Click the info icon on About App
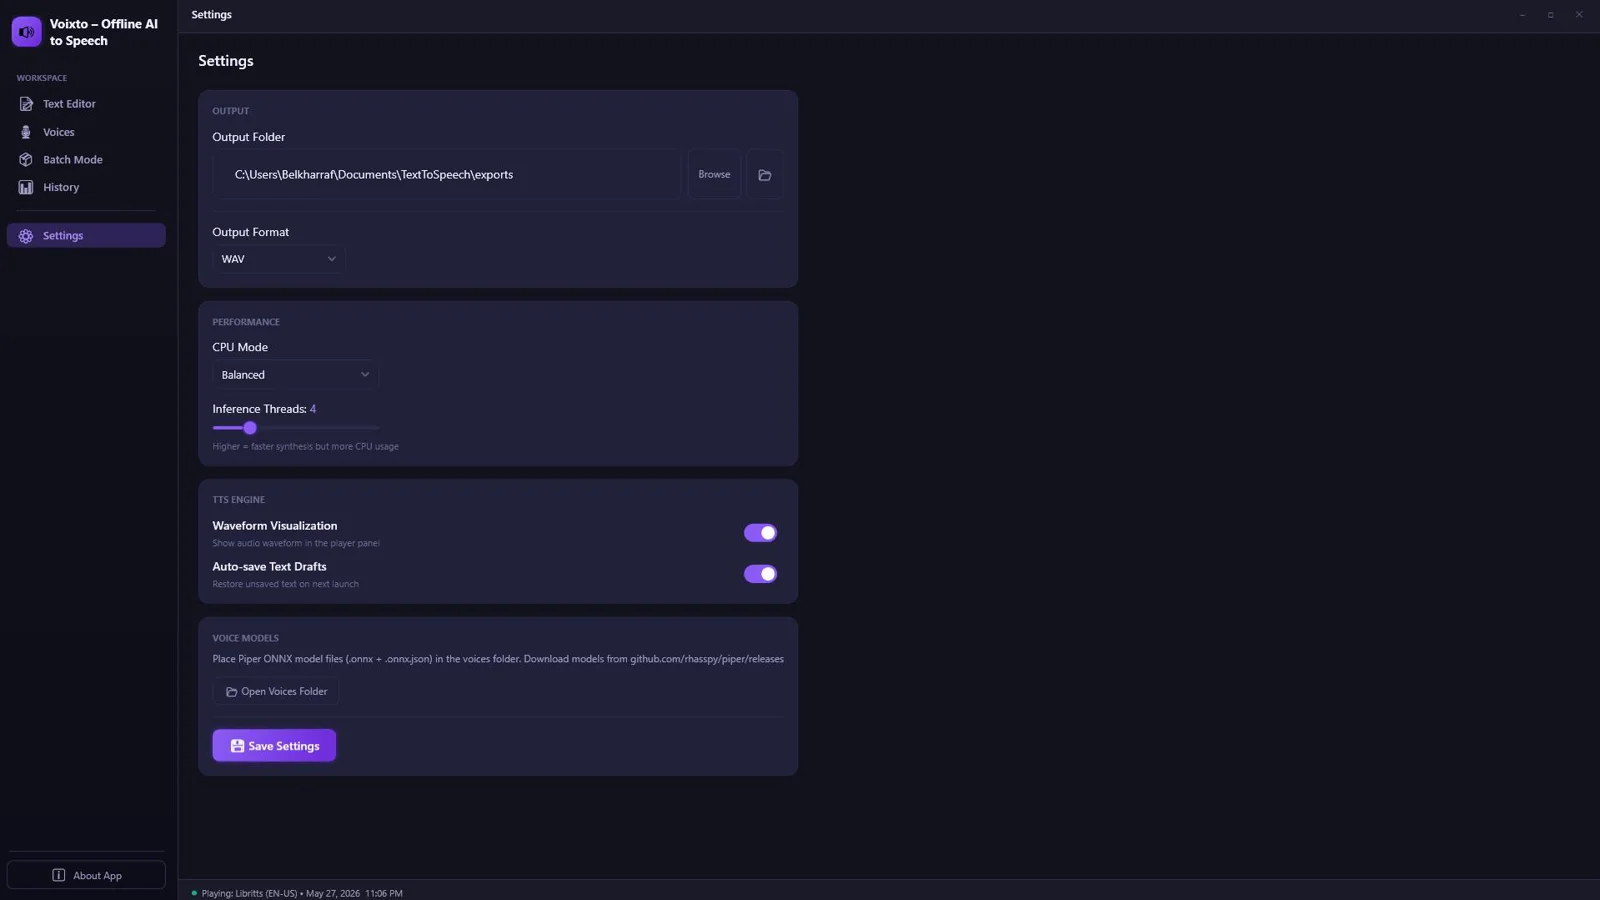Viewport: 1600px width, 900px height. point(59,875)
